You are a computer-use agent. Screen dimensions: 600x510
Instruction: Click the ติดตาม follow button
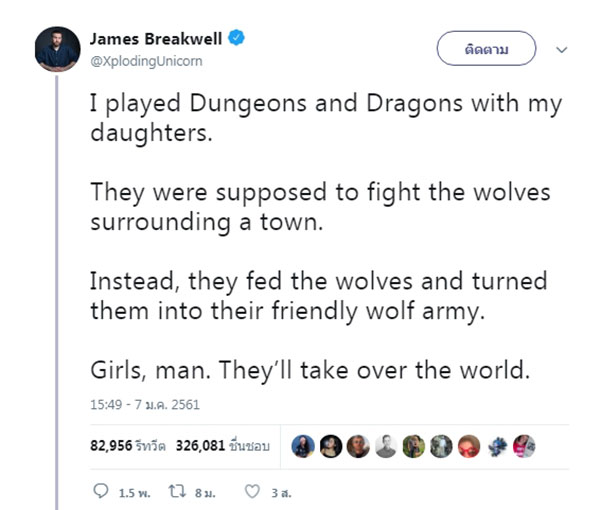pyautogui.click(x=486, y=49)
